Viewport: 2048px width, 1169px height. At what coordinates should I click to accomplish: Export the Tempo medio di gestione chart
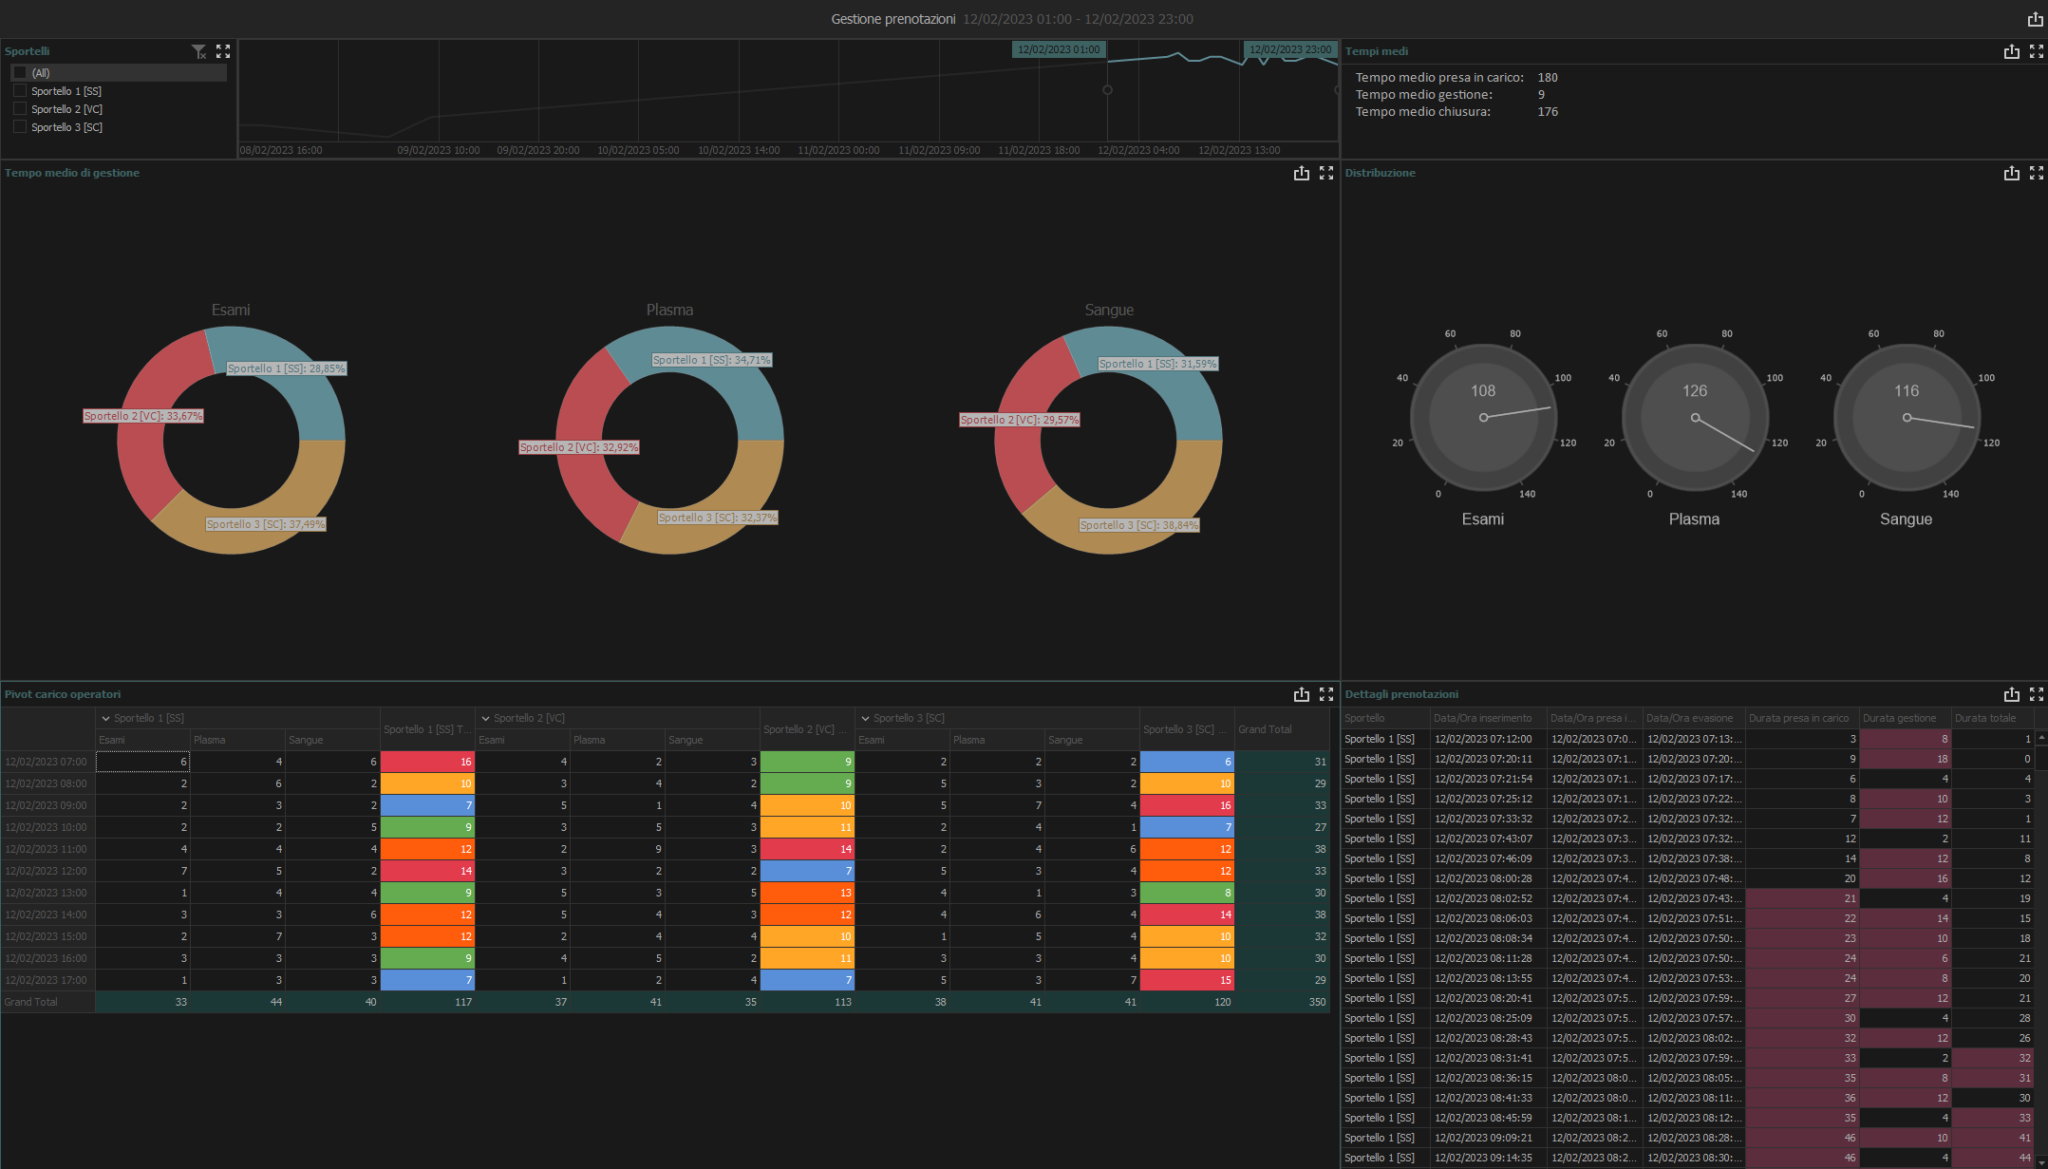click(x=1301, y=173)
